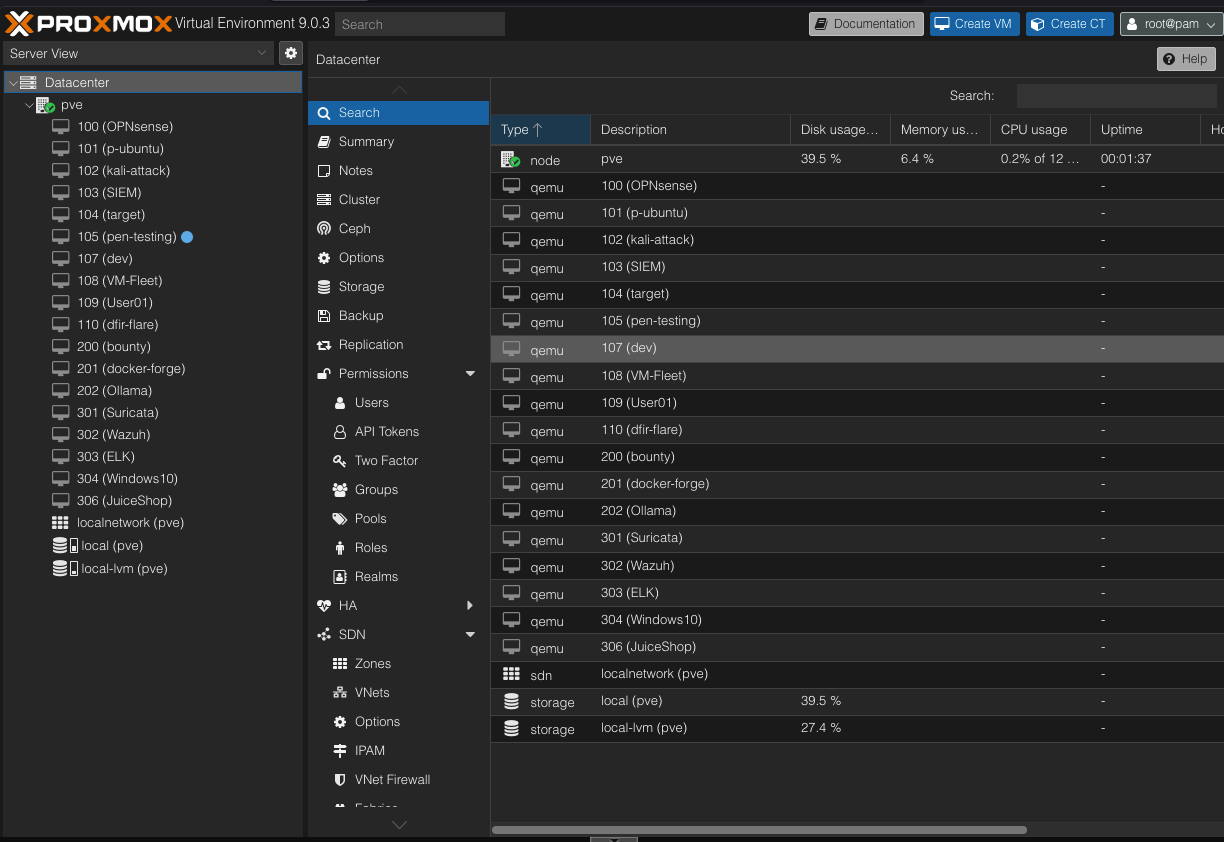Sort by the Type column header
Image resolution: width=1224 pixels, height=842 pixels.
point(540,130)
